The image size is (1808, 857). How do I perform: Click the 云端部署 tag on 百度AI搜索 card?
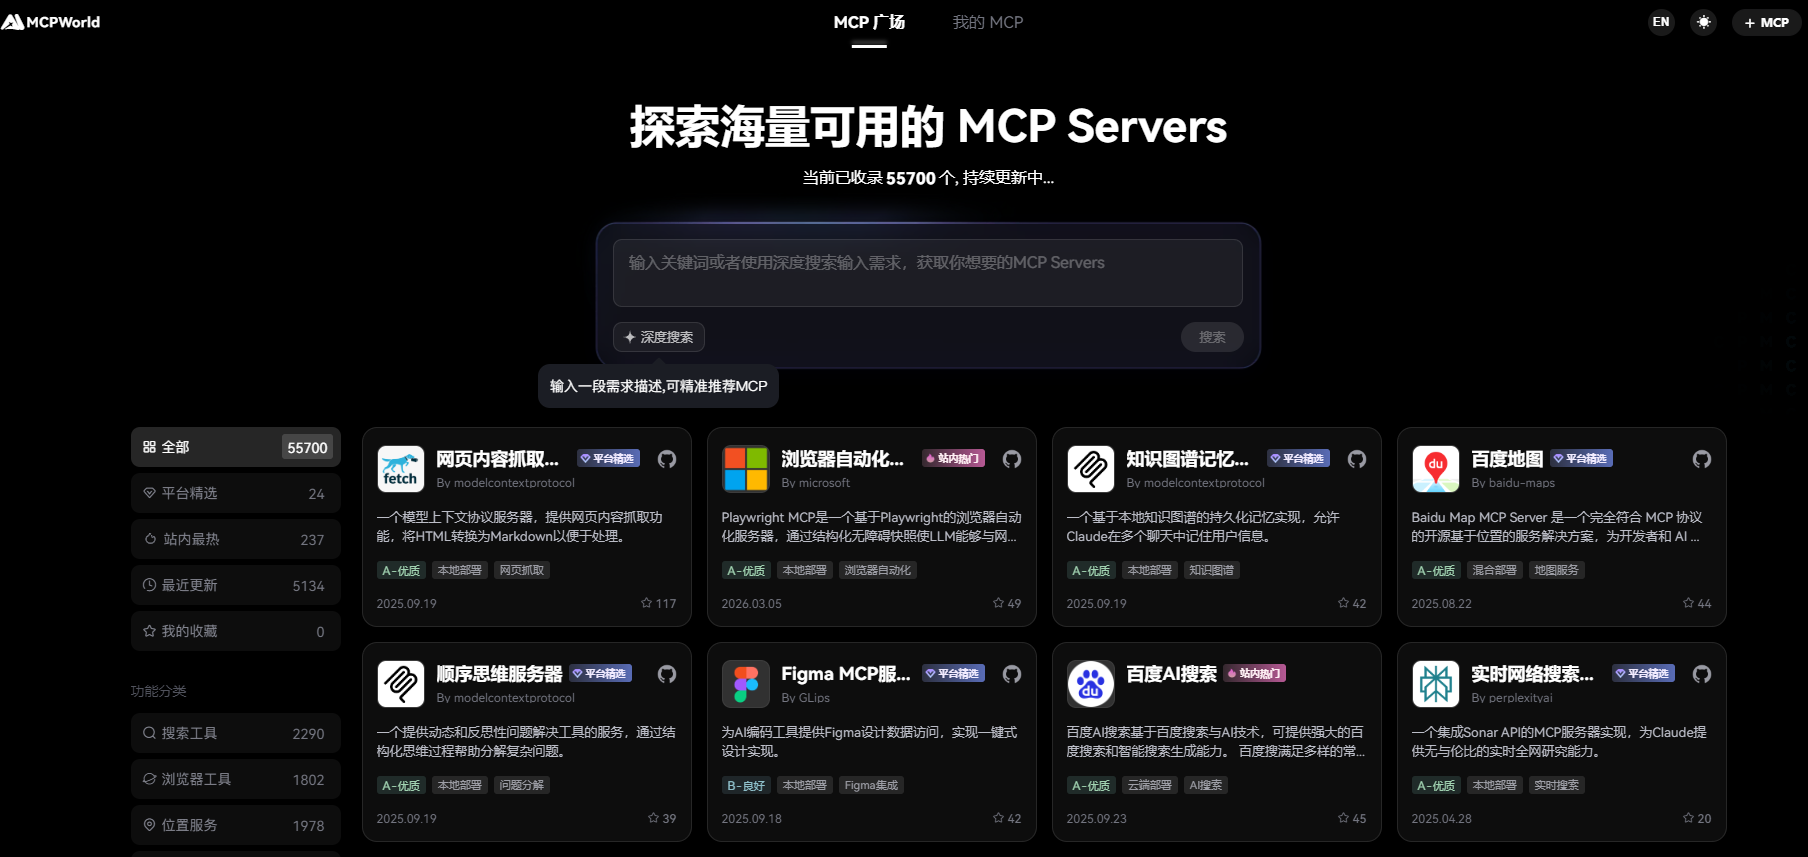click(1150, 785)
